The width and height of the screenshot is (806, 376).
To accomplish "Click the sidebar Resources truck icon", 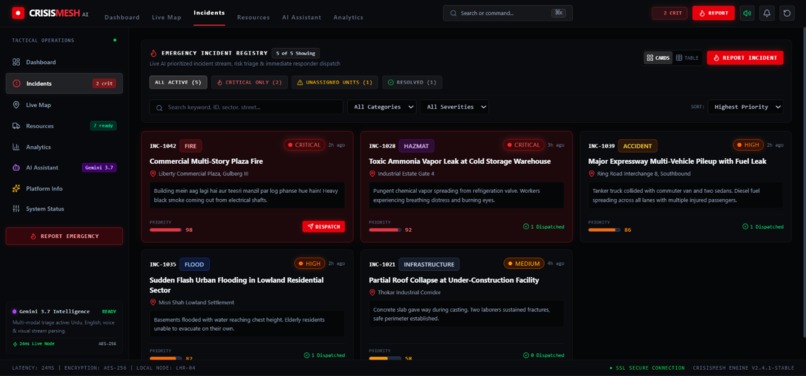I will click(x=16, y=126).
